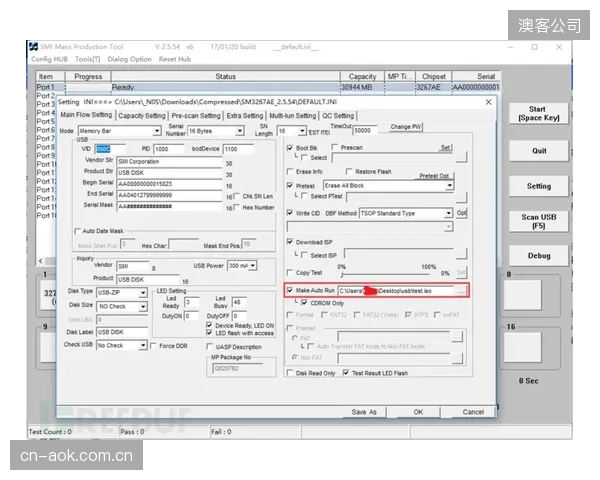Image resolution: width=600 pixels, height=480 pixels.
Task: Expand the Pretest Erase All Block dropdown
Action: click(x=450, y=186)
